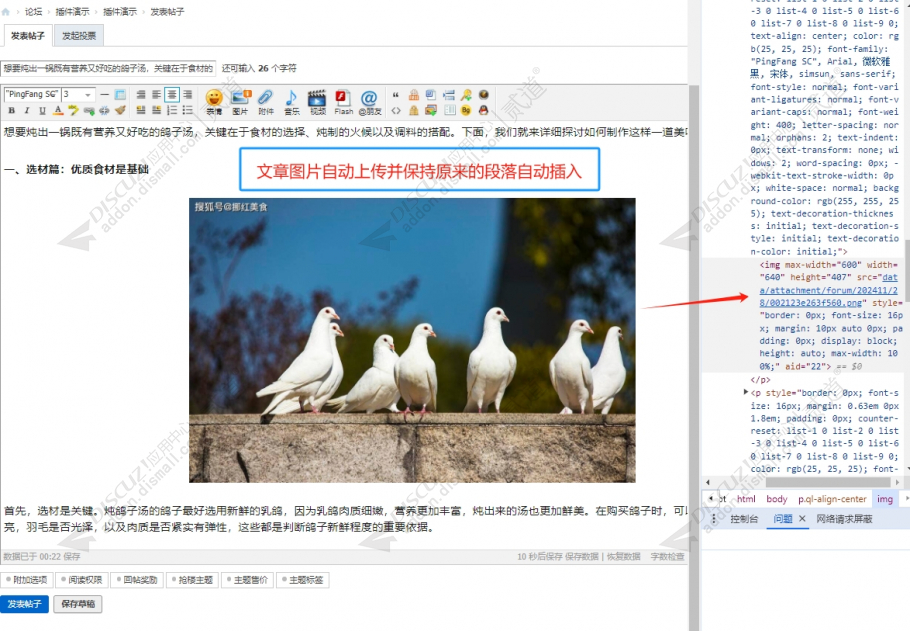Viewport: 910px width, 631px height.
Task: Toggle bold formatting in the editor
Action: click(12, 110)
